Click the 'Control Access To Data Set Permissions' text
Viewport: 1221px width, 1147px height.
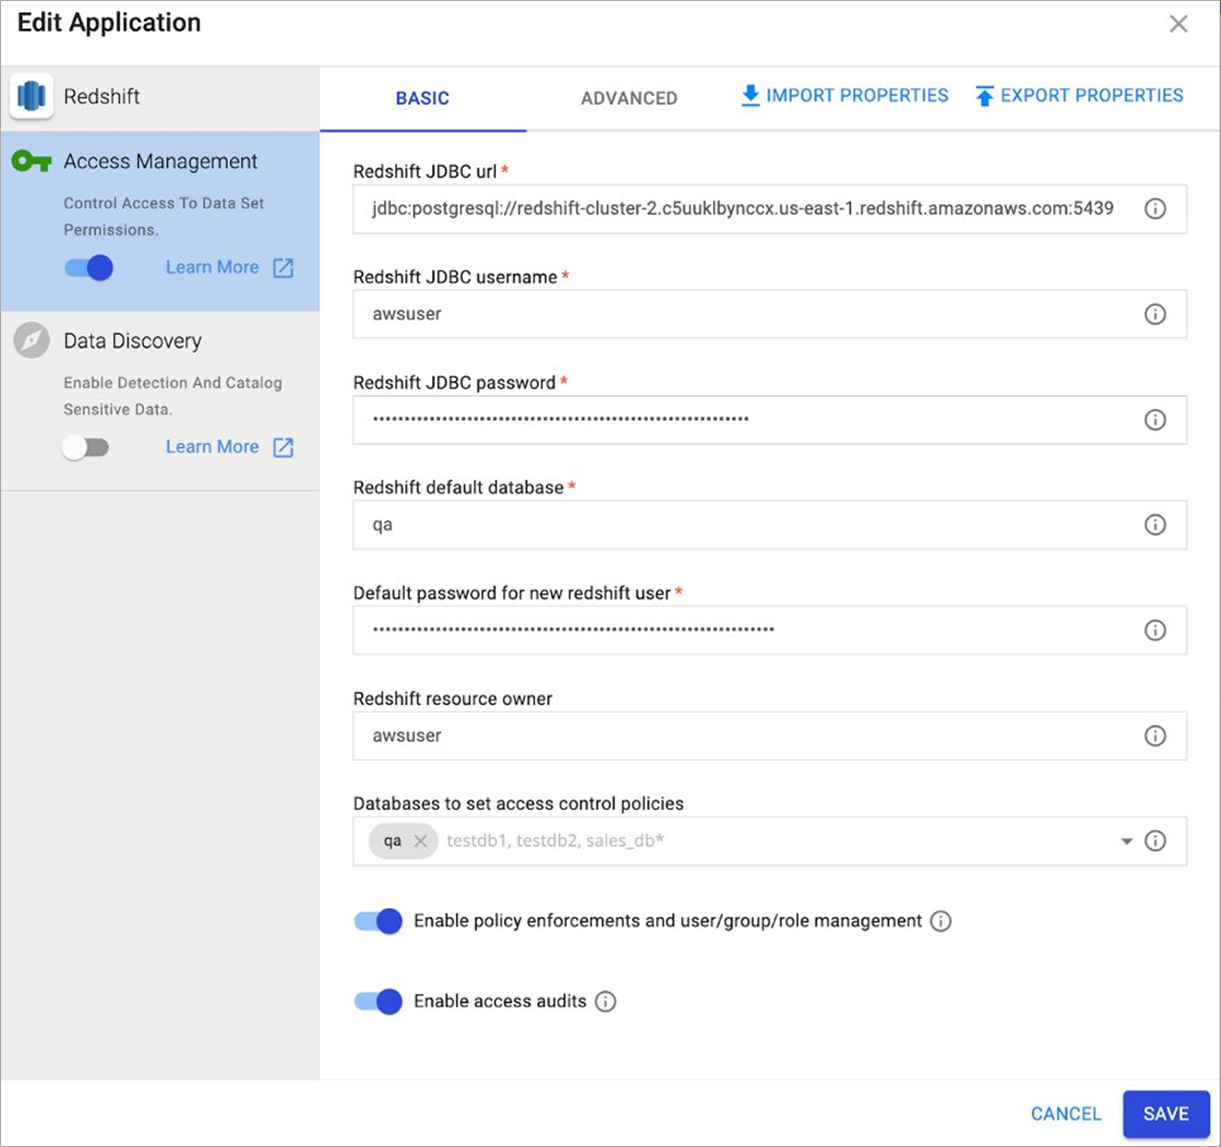click(x=164, y=216)
